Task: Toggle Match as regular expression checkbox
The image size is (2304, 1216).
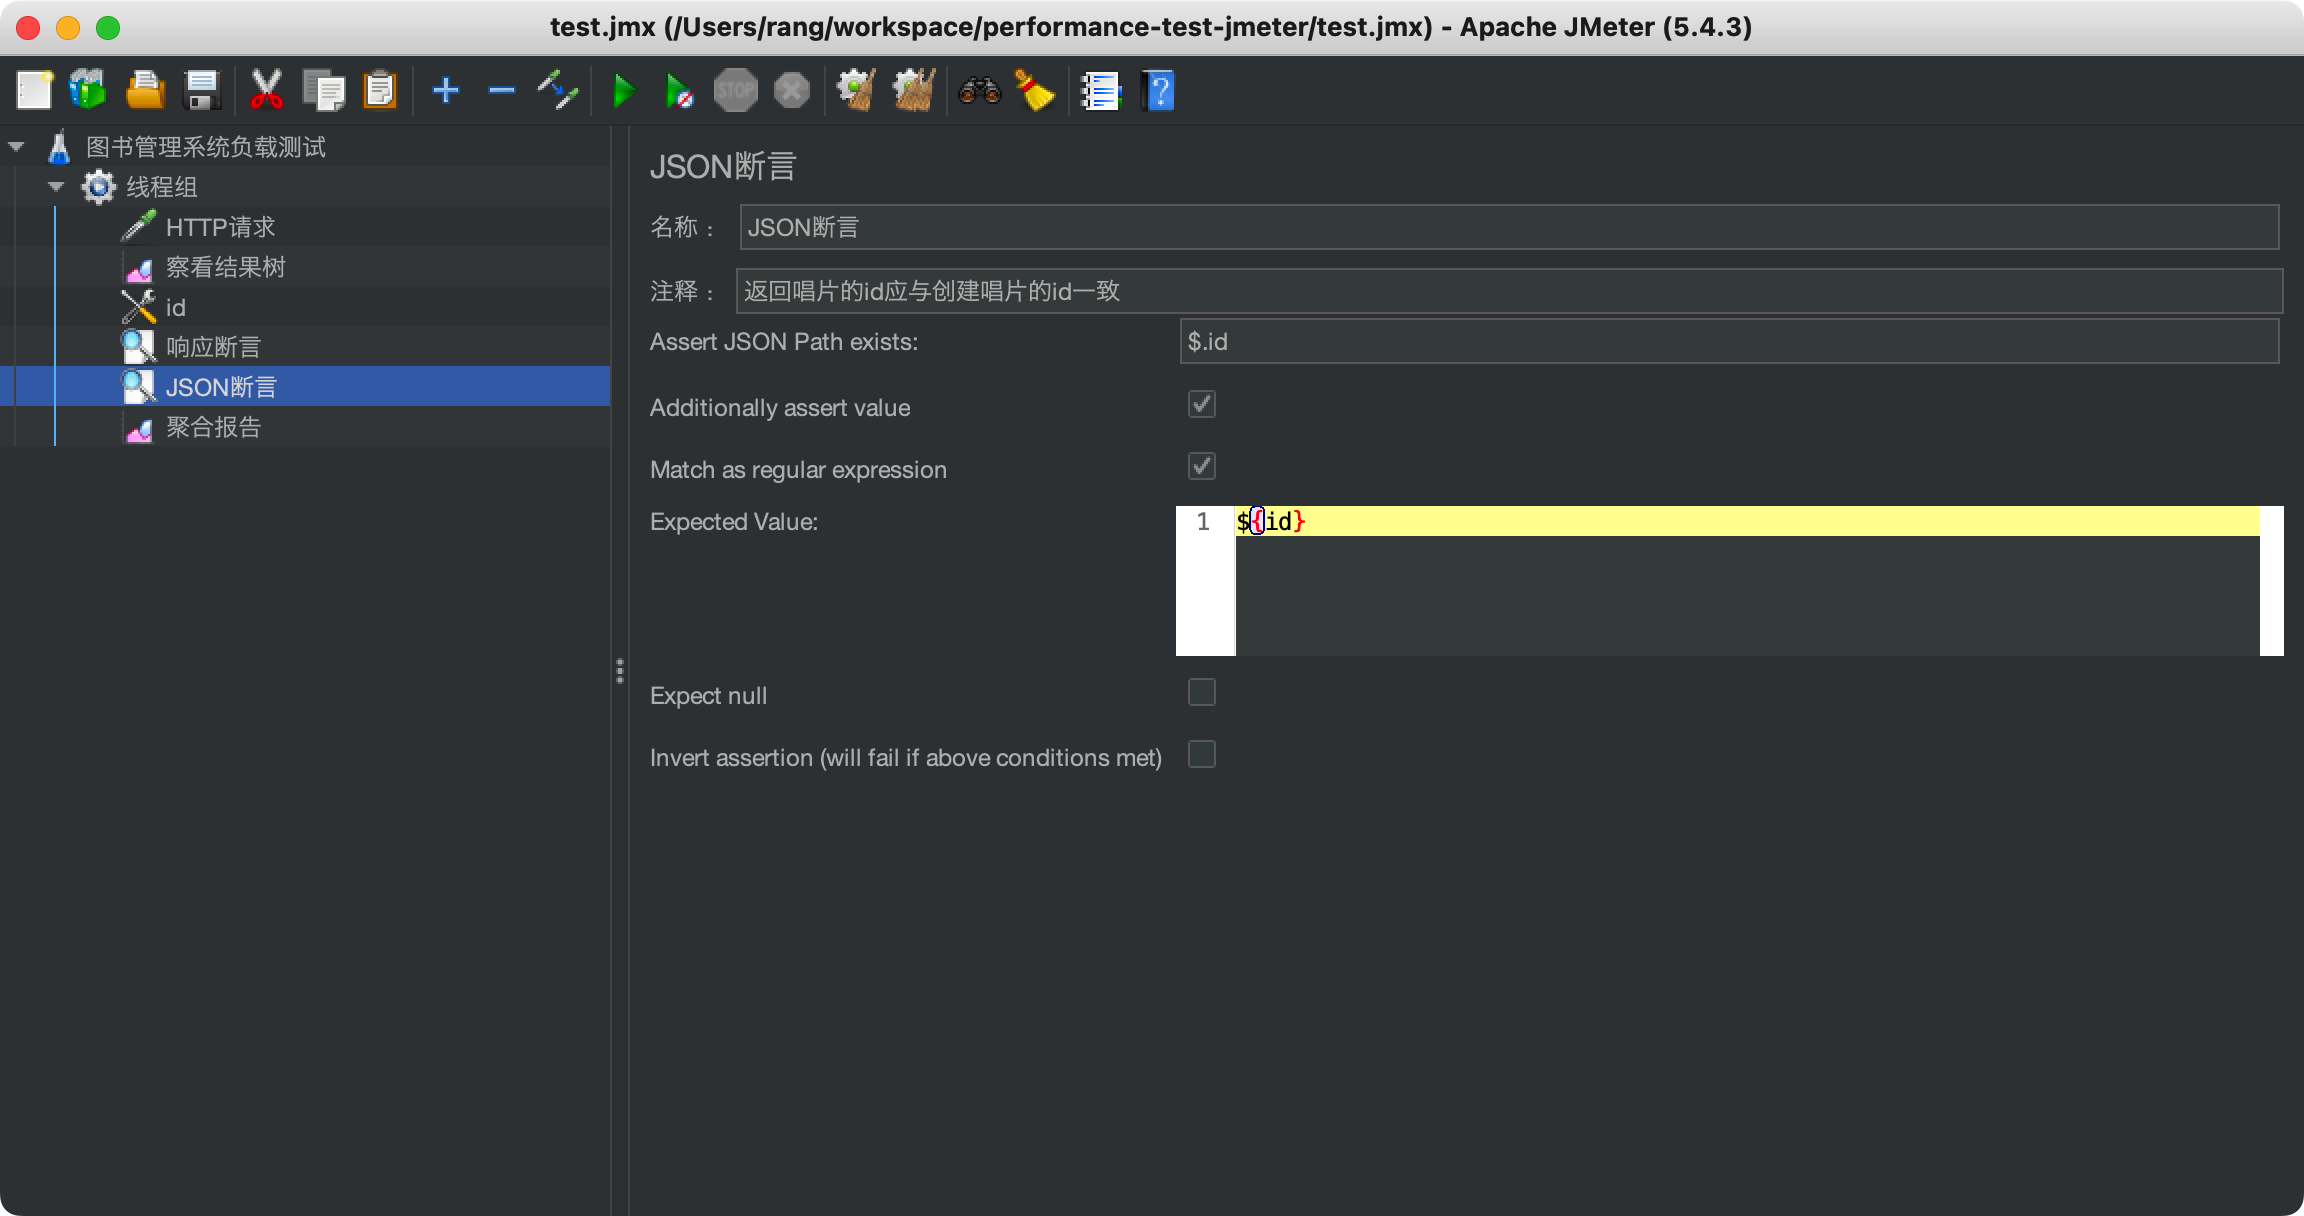Action: click(x=1201, y=467)
